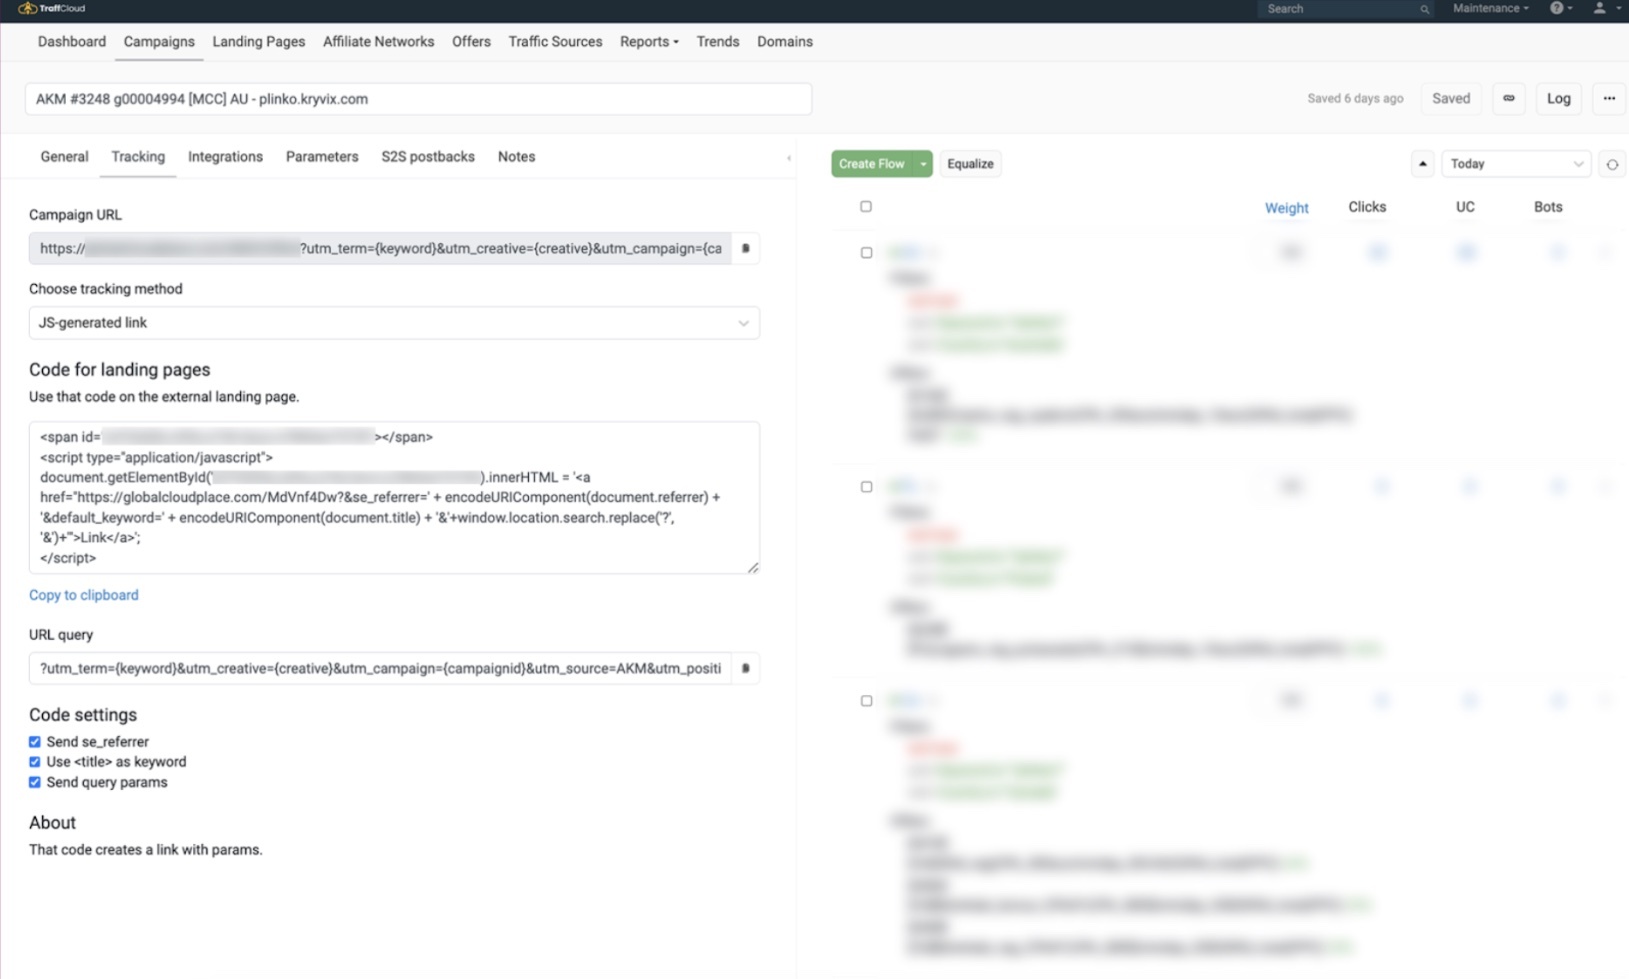Open the Create Flow dropdown arrow
Image resolution: width=1629 pixels, height=979 pixels.
tap(923, 164)
